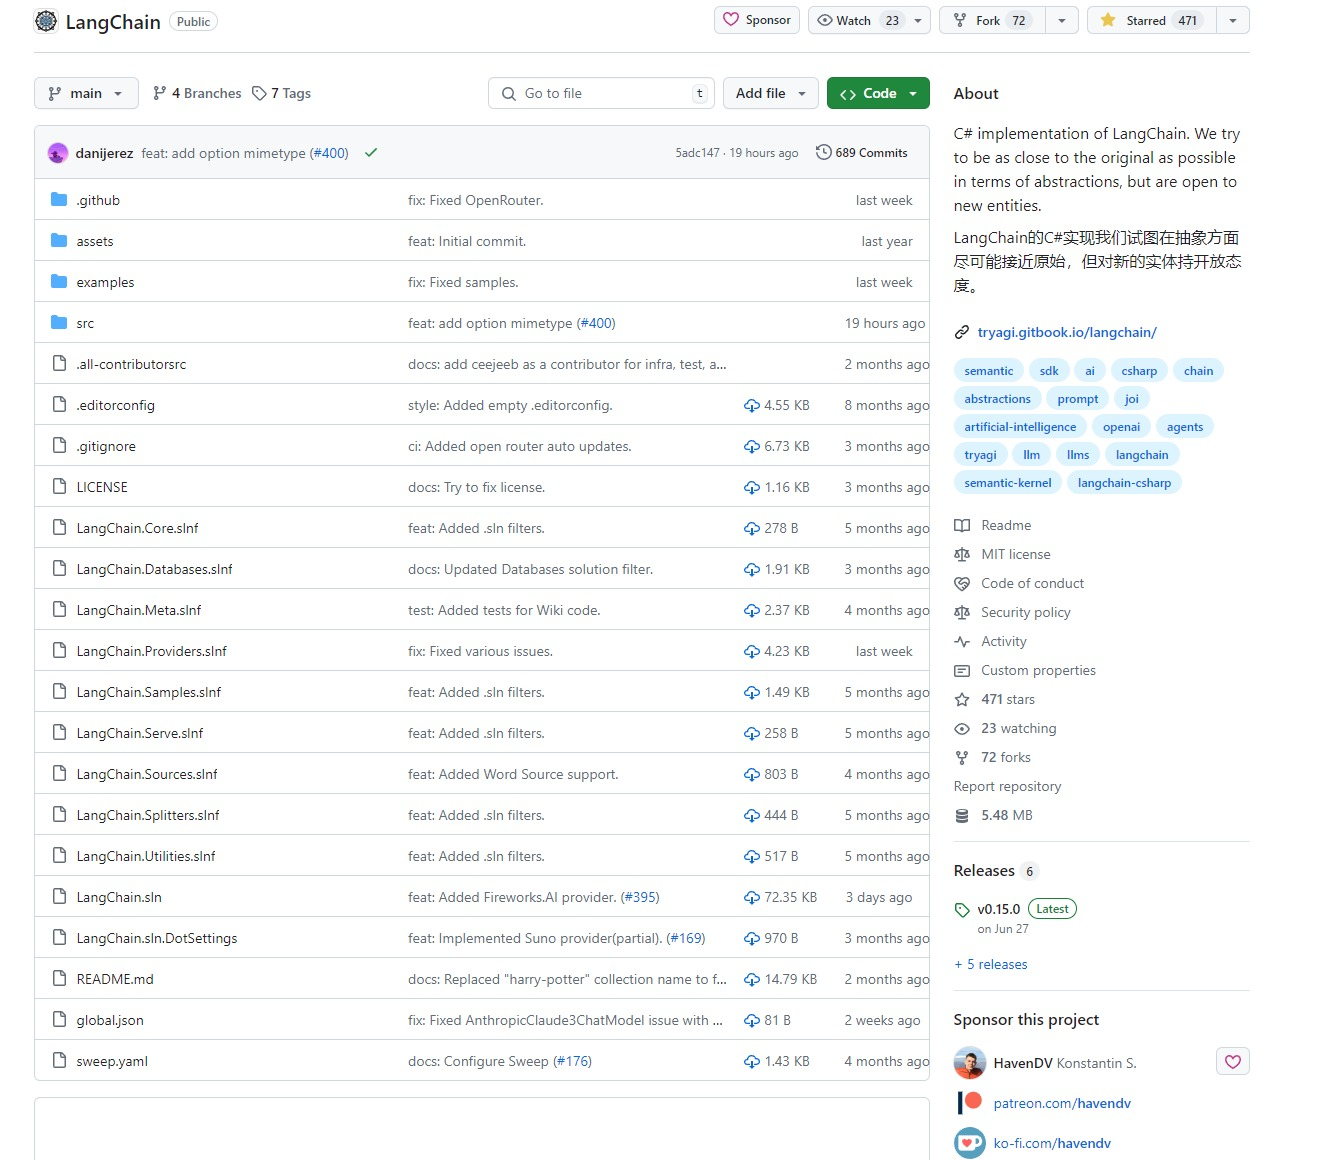Click the Security policy scale icon
Image resolution: width=1335 pixels, height=1160 pixels.
[x=962, y=612]
